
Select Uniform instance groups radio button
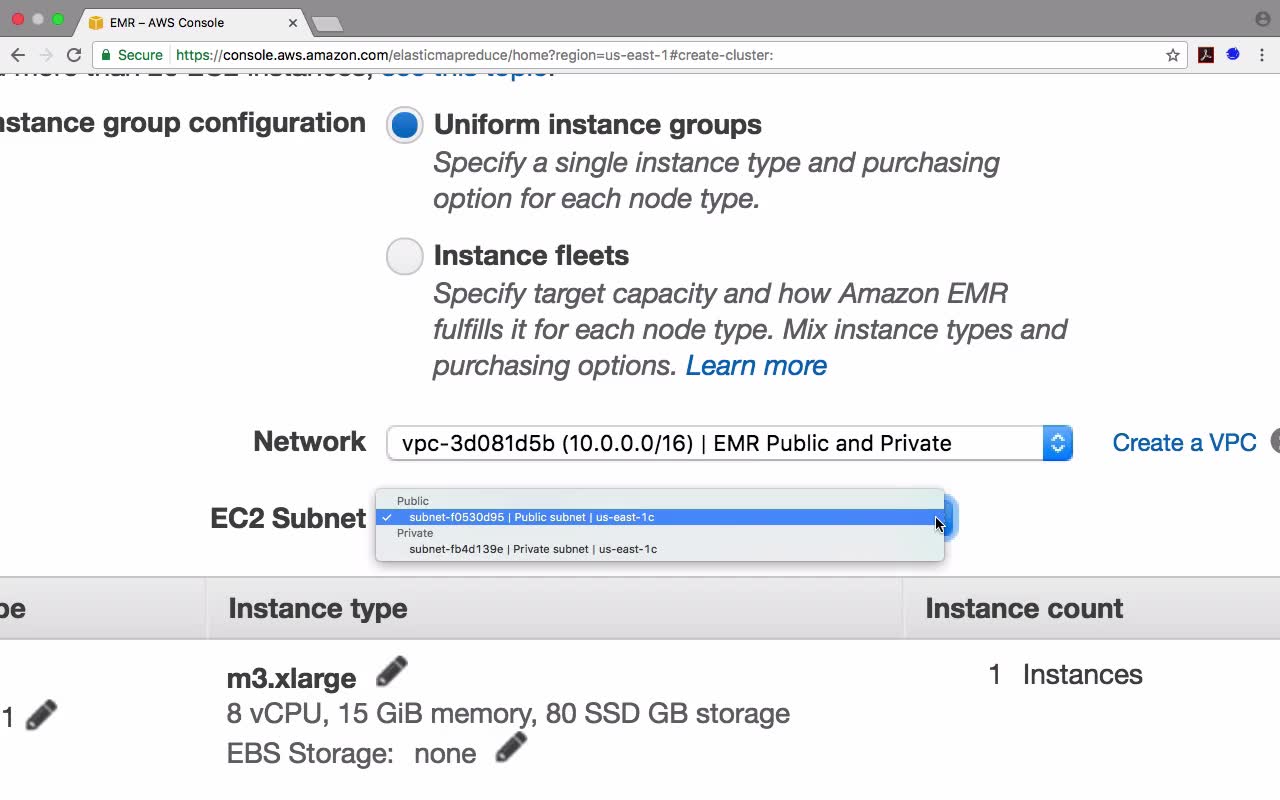405,125
